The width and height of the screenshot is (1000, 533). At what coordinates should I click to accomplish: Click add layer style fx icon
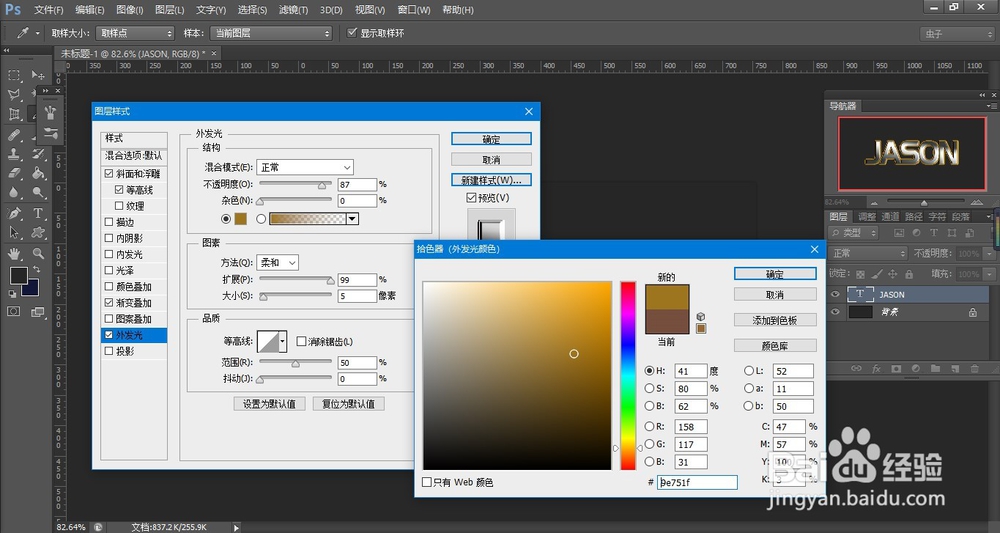(876, 369)
